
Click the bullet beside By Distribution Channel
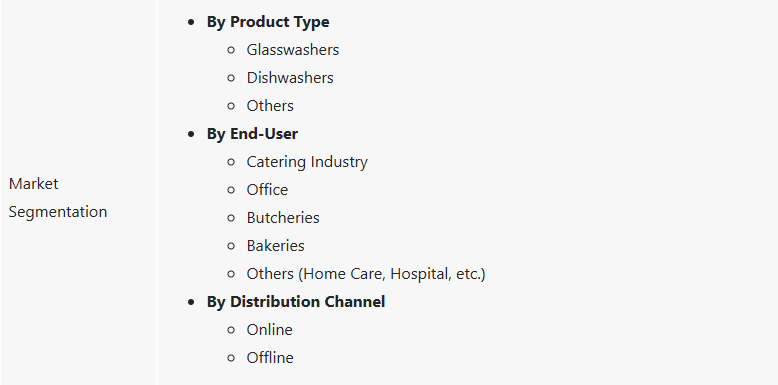[192, 302]
